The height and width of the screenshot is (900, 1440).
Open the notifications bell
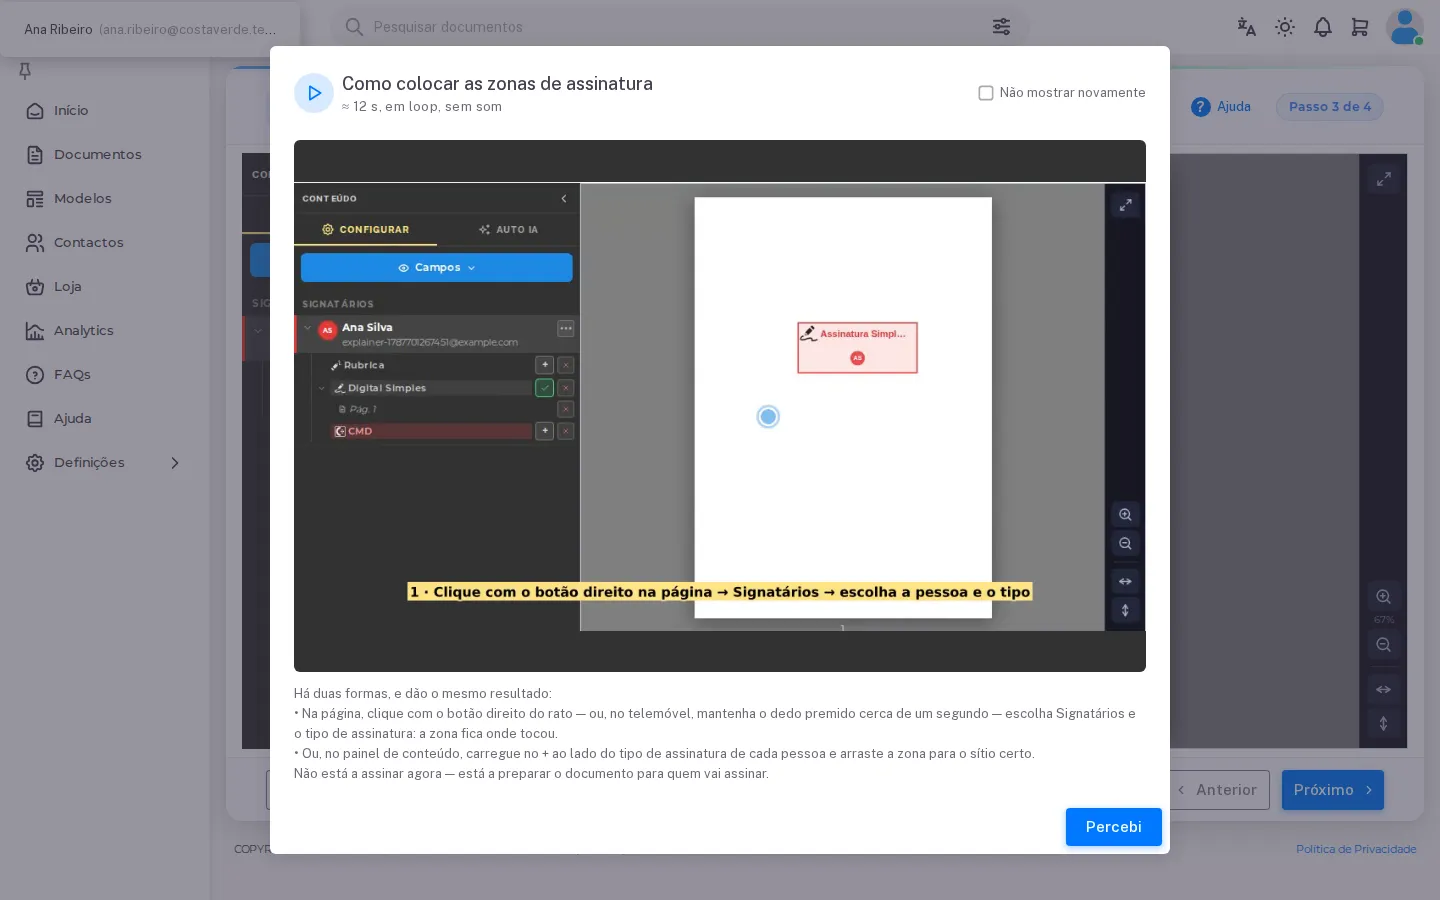1323,27
